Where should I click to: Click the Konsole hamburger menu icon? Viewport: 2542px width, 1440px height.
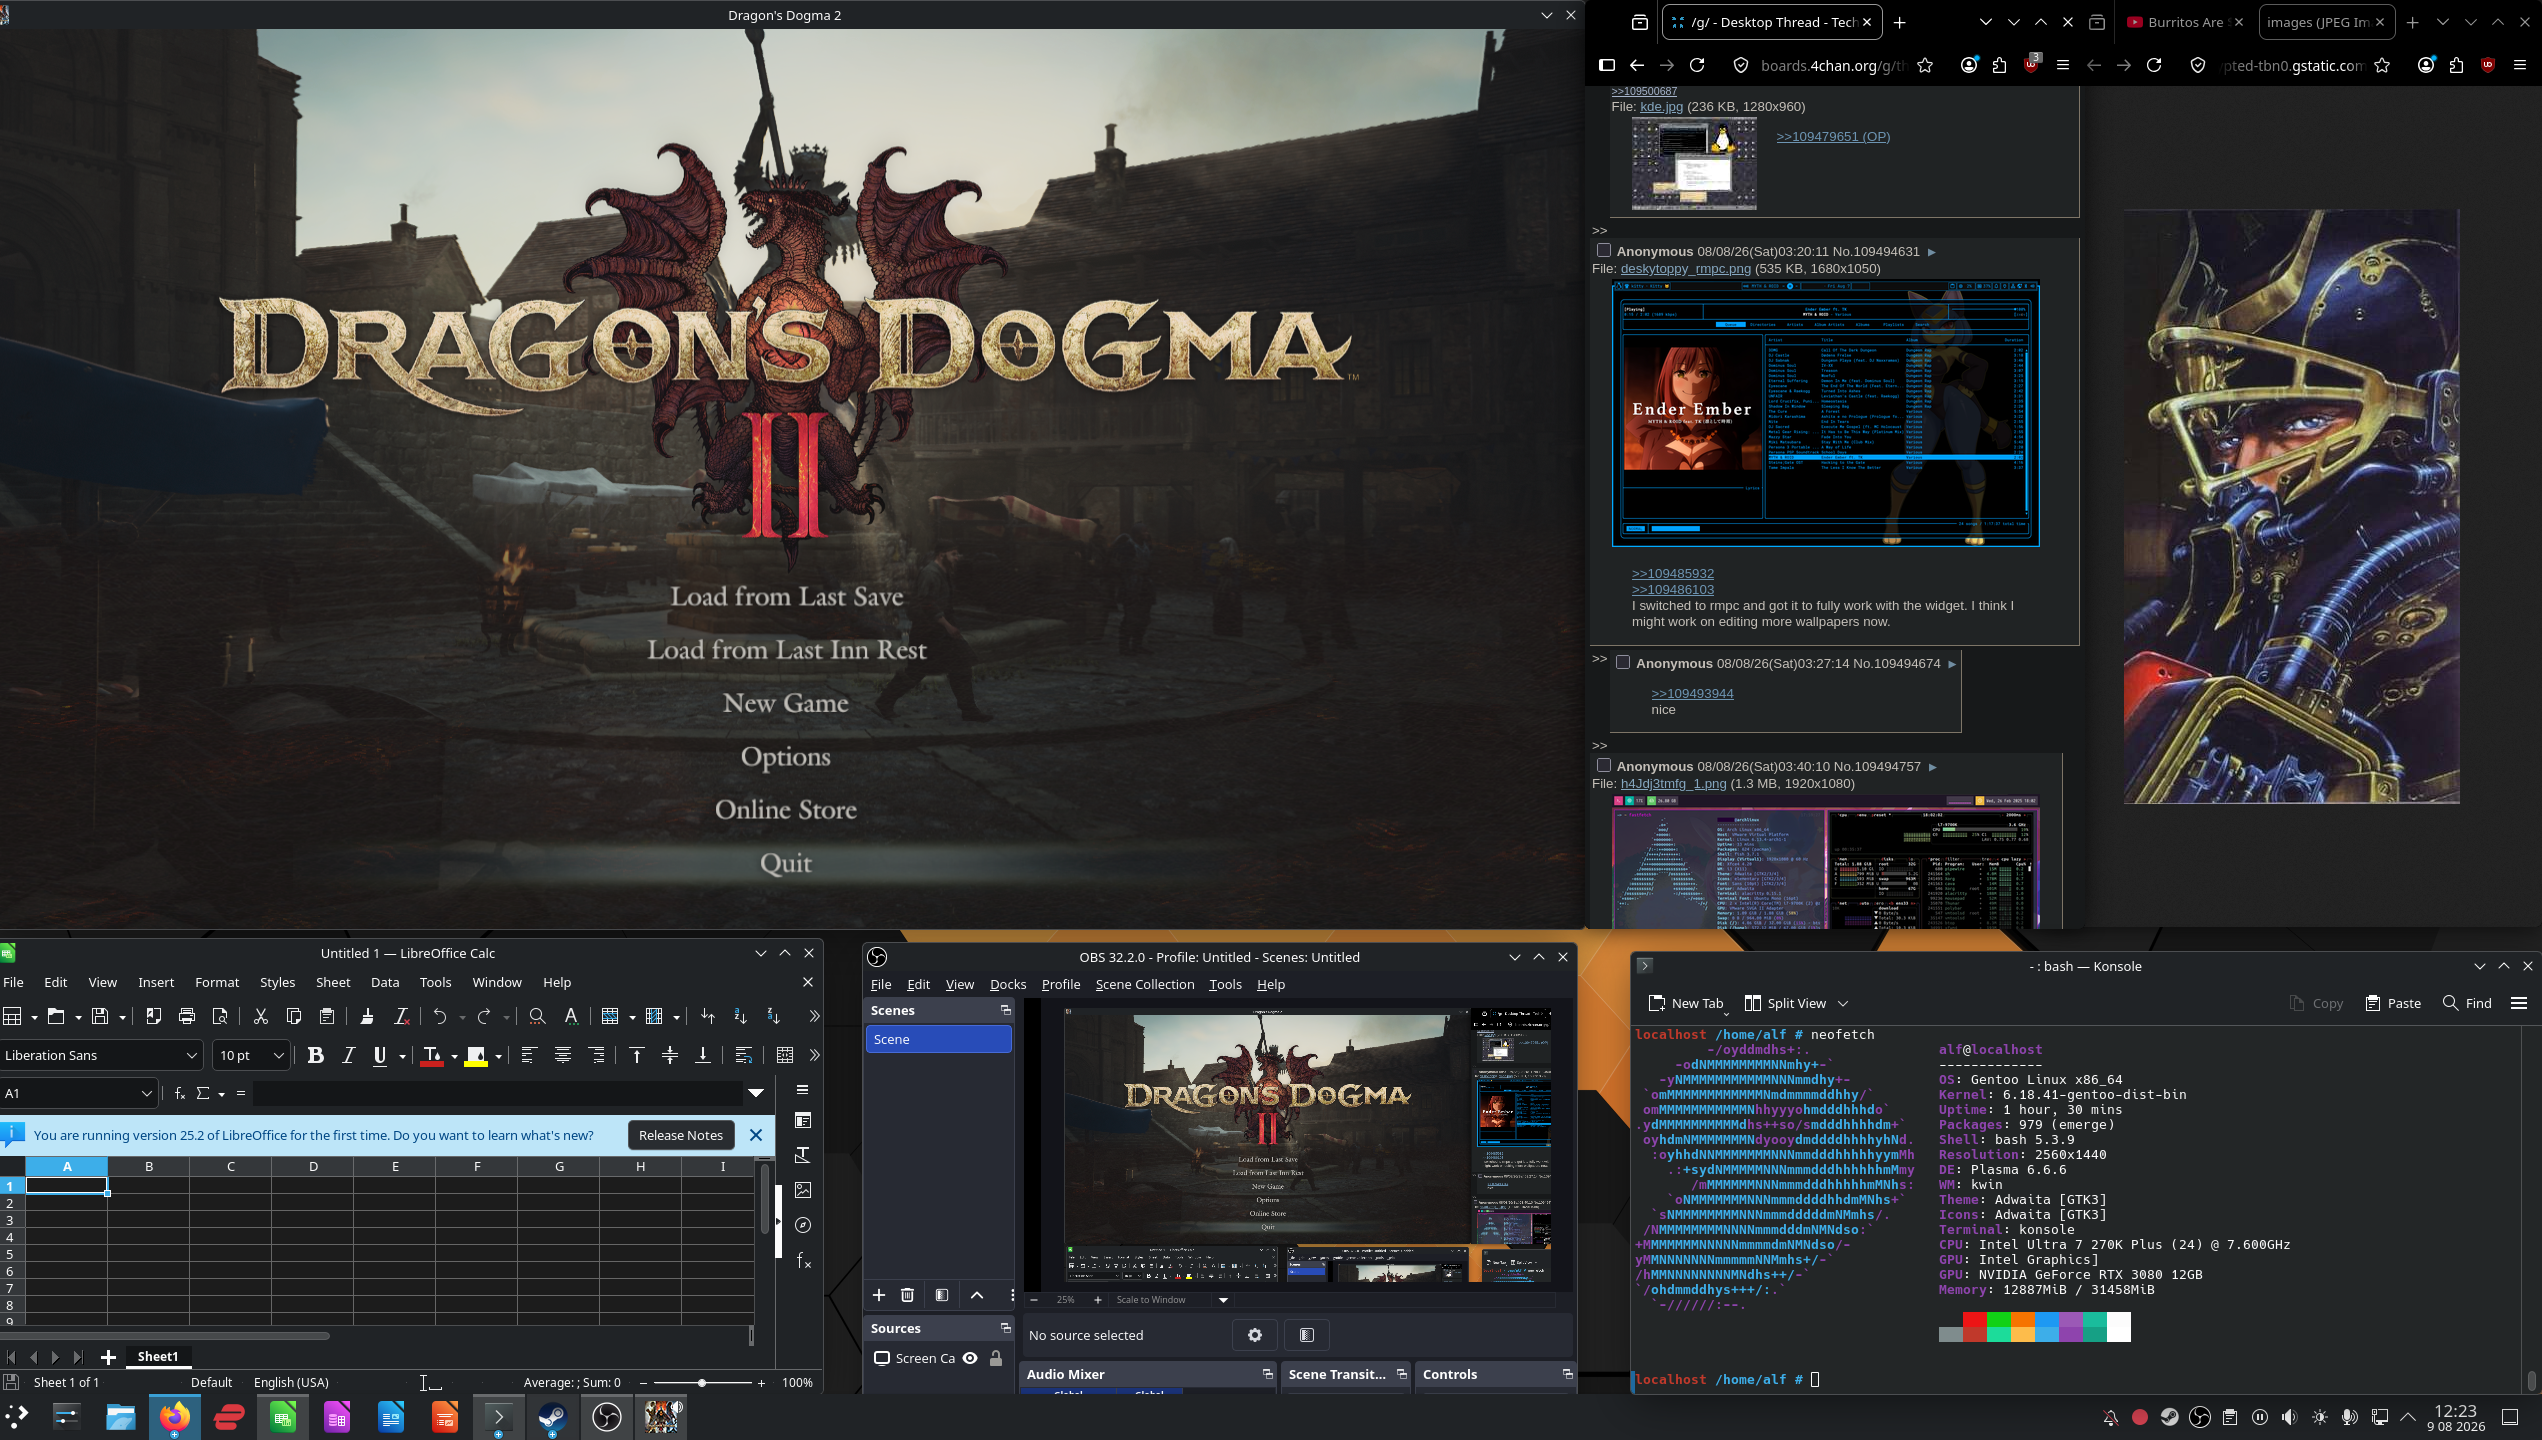[2519, 1003]
